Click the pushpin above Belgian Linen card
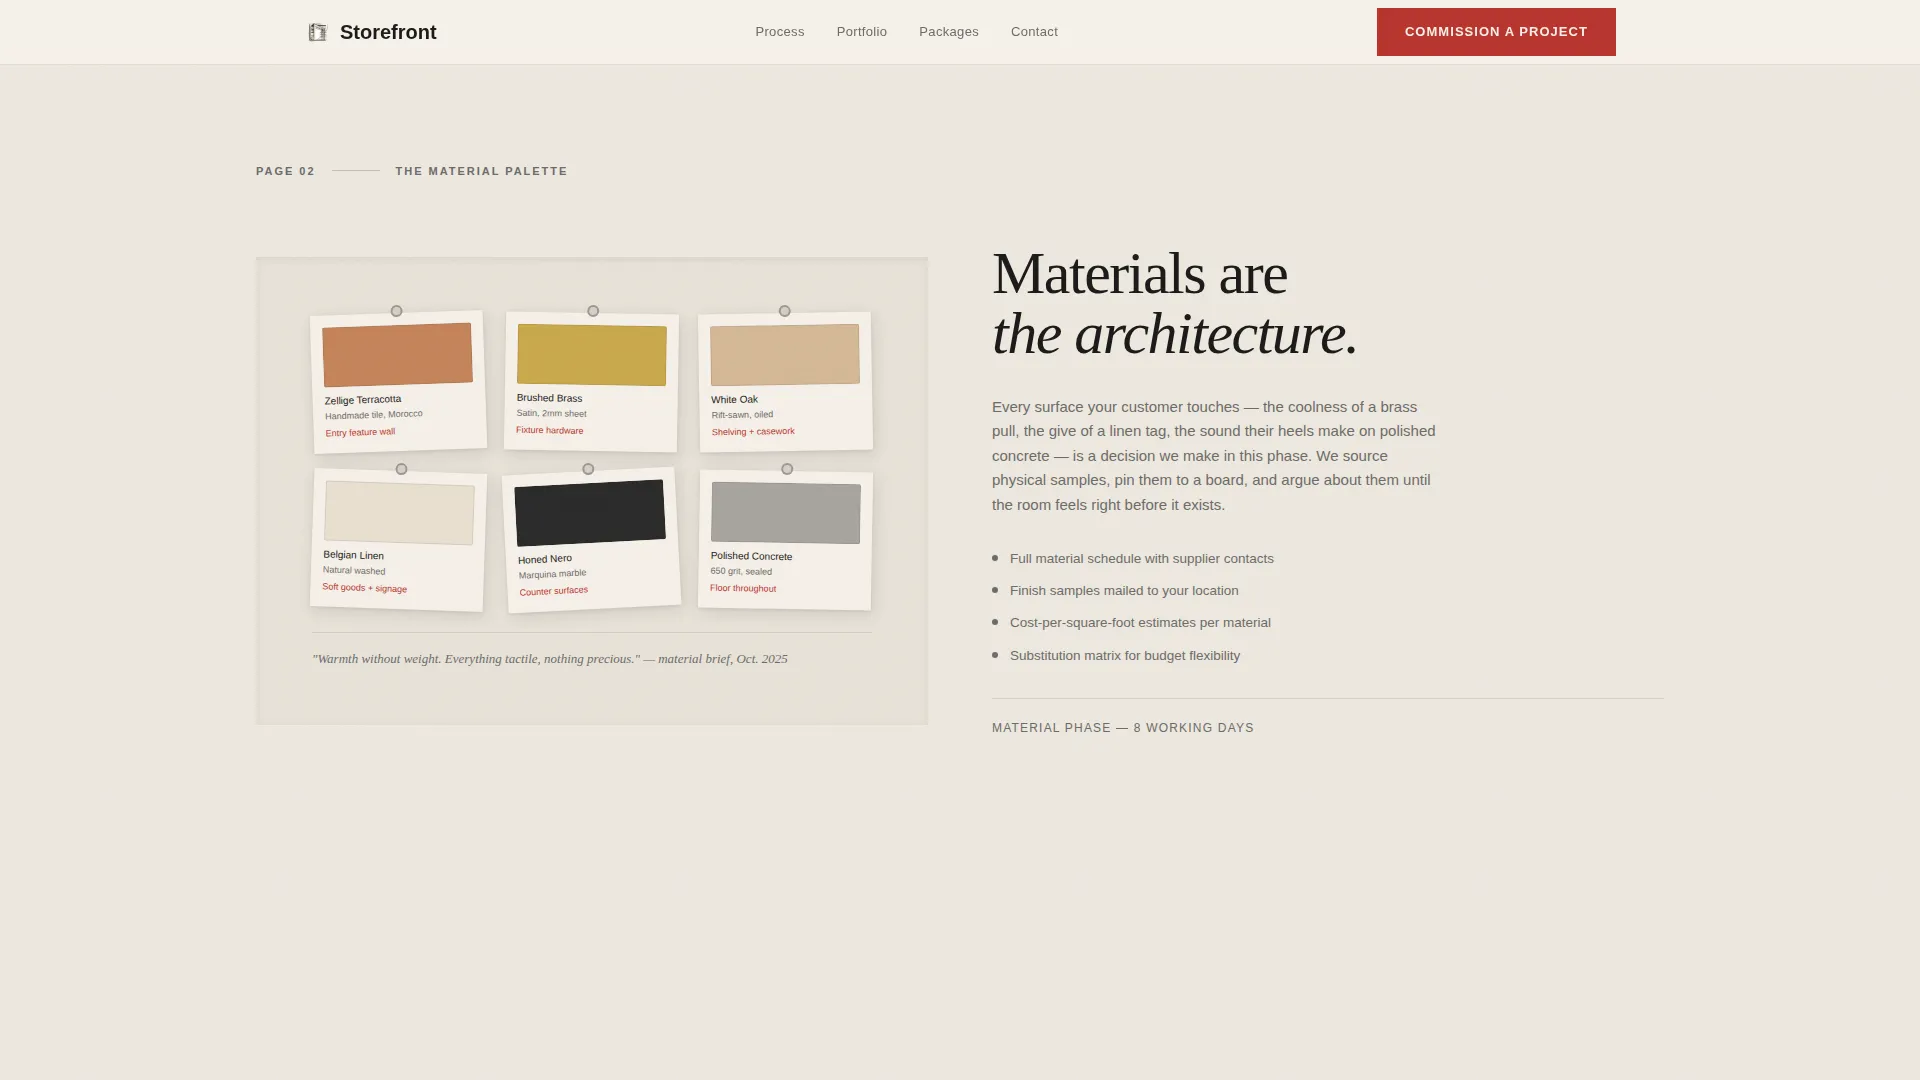 coord(401,469)
